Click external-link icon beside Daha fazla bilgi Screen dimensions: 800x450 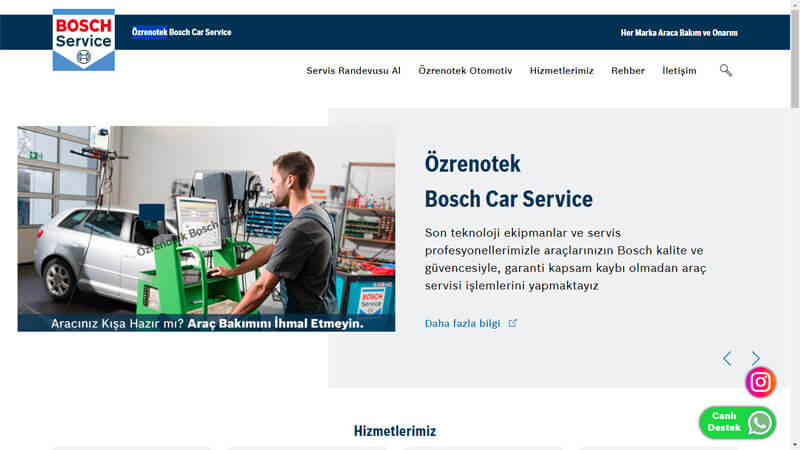click(x=513, y=323)
